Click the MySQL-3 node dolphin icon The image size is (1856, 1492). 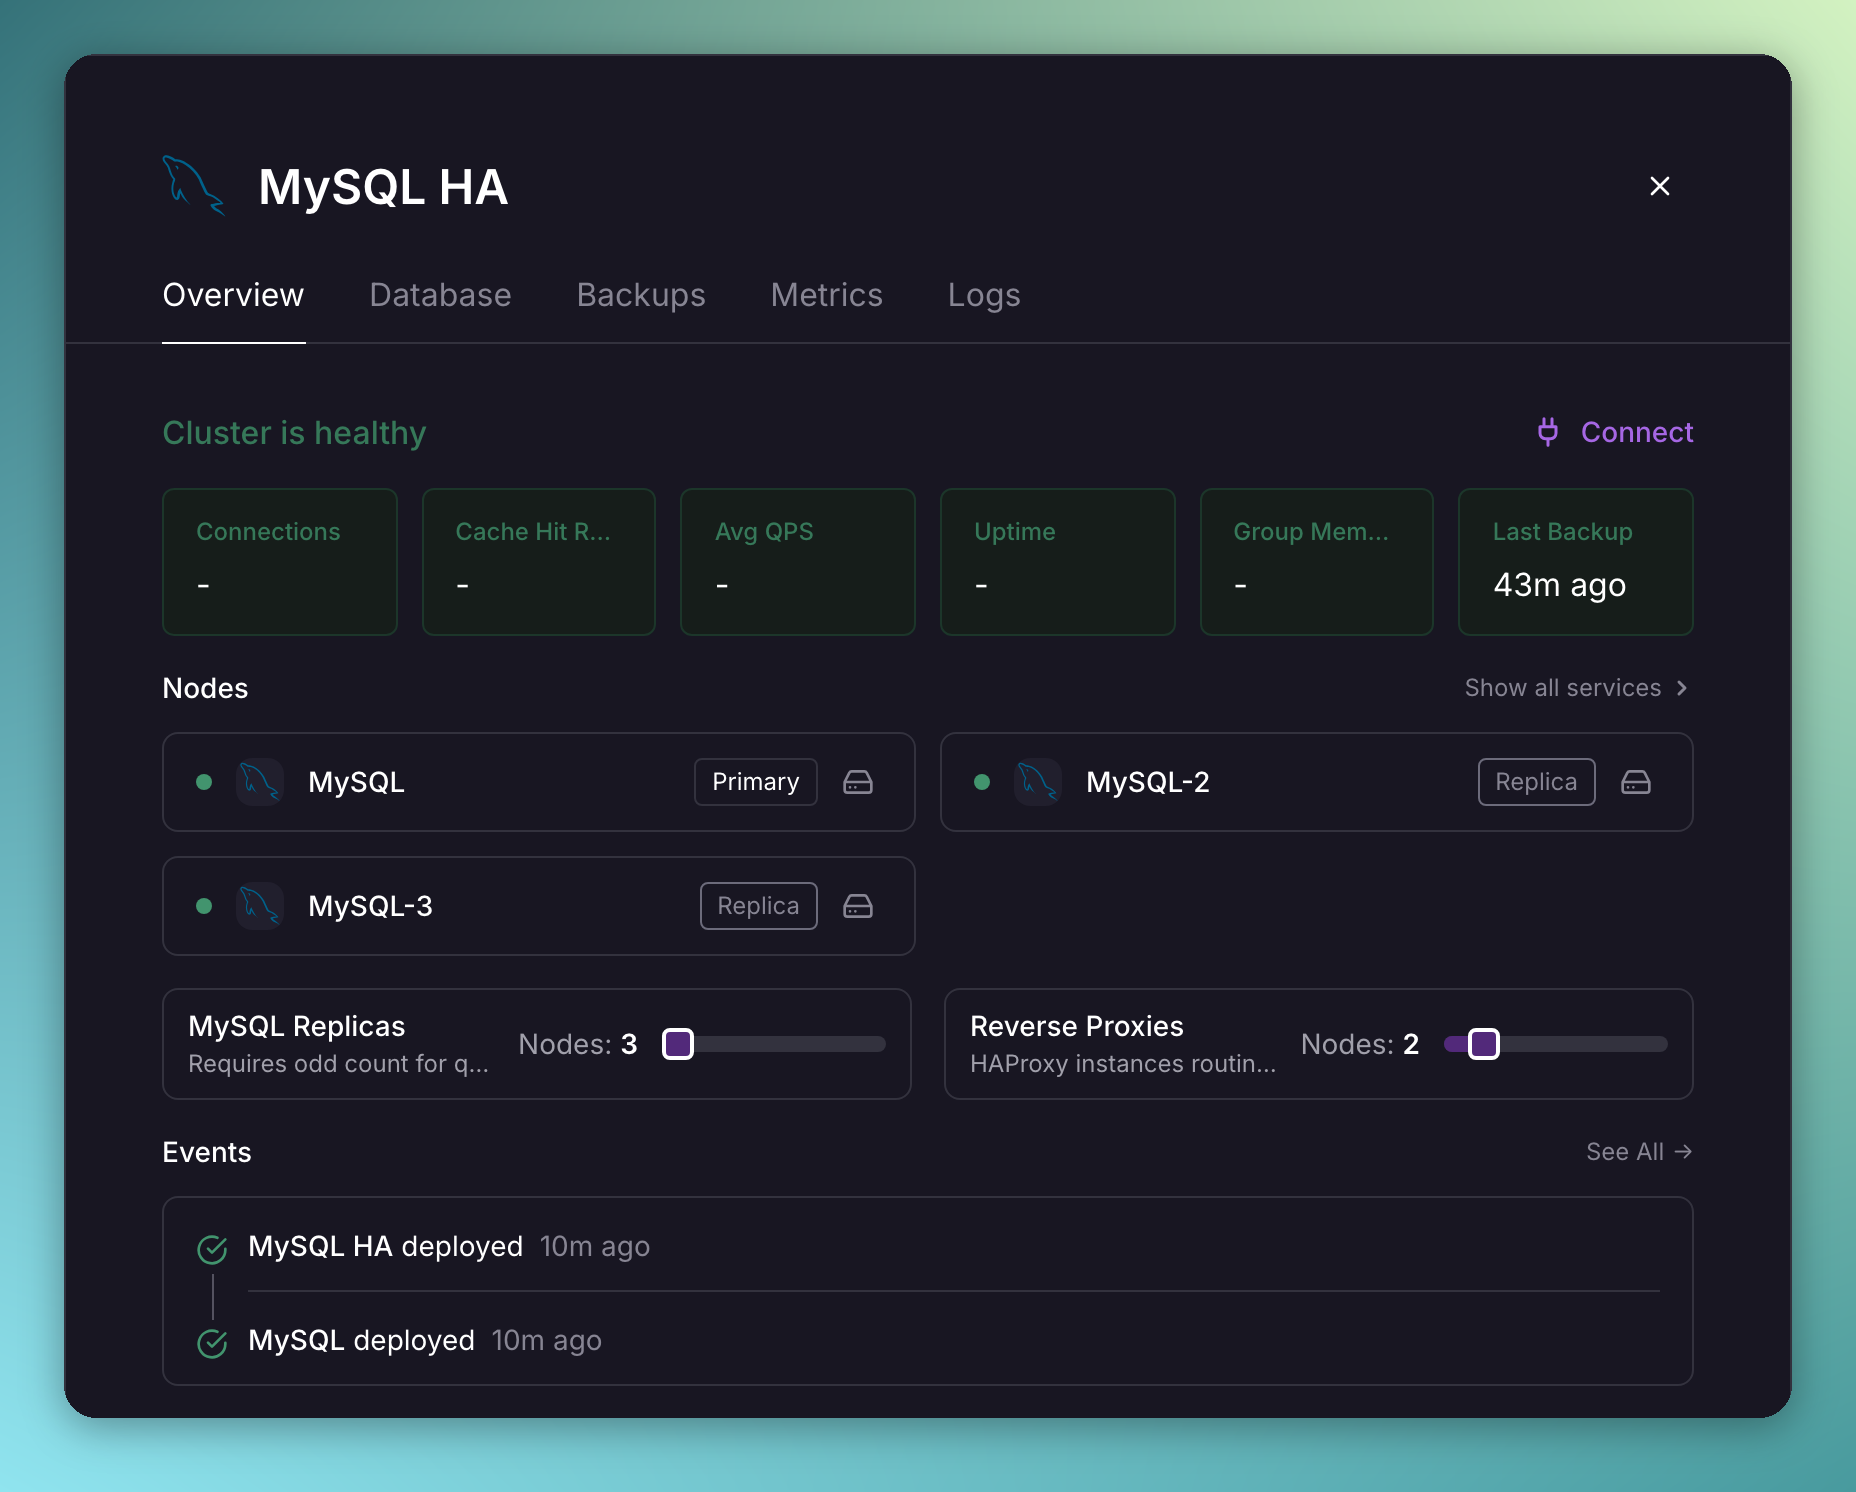click(x=260, y=906)
